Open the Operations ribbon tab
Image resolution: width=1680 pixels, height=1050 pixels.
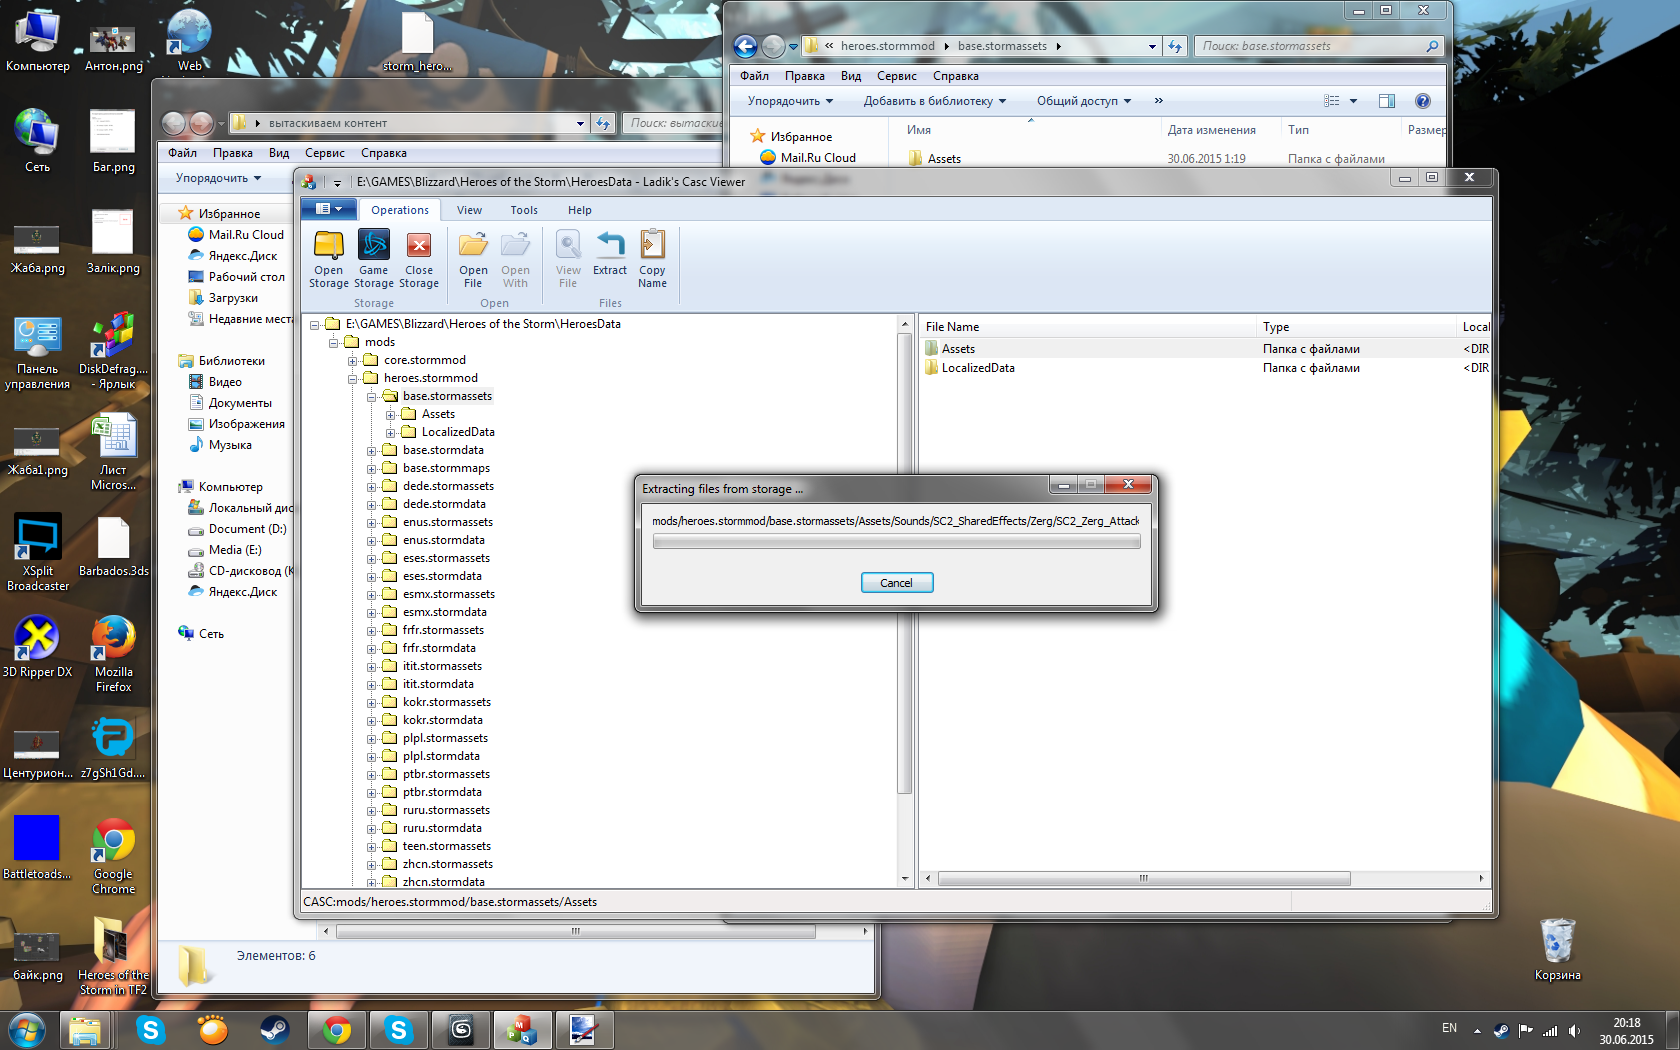pos(400,210)
